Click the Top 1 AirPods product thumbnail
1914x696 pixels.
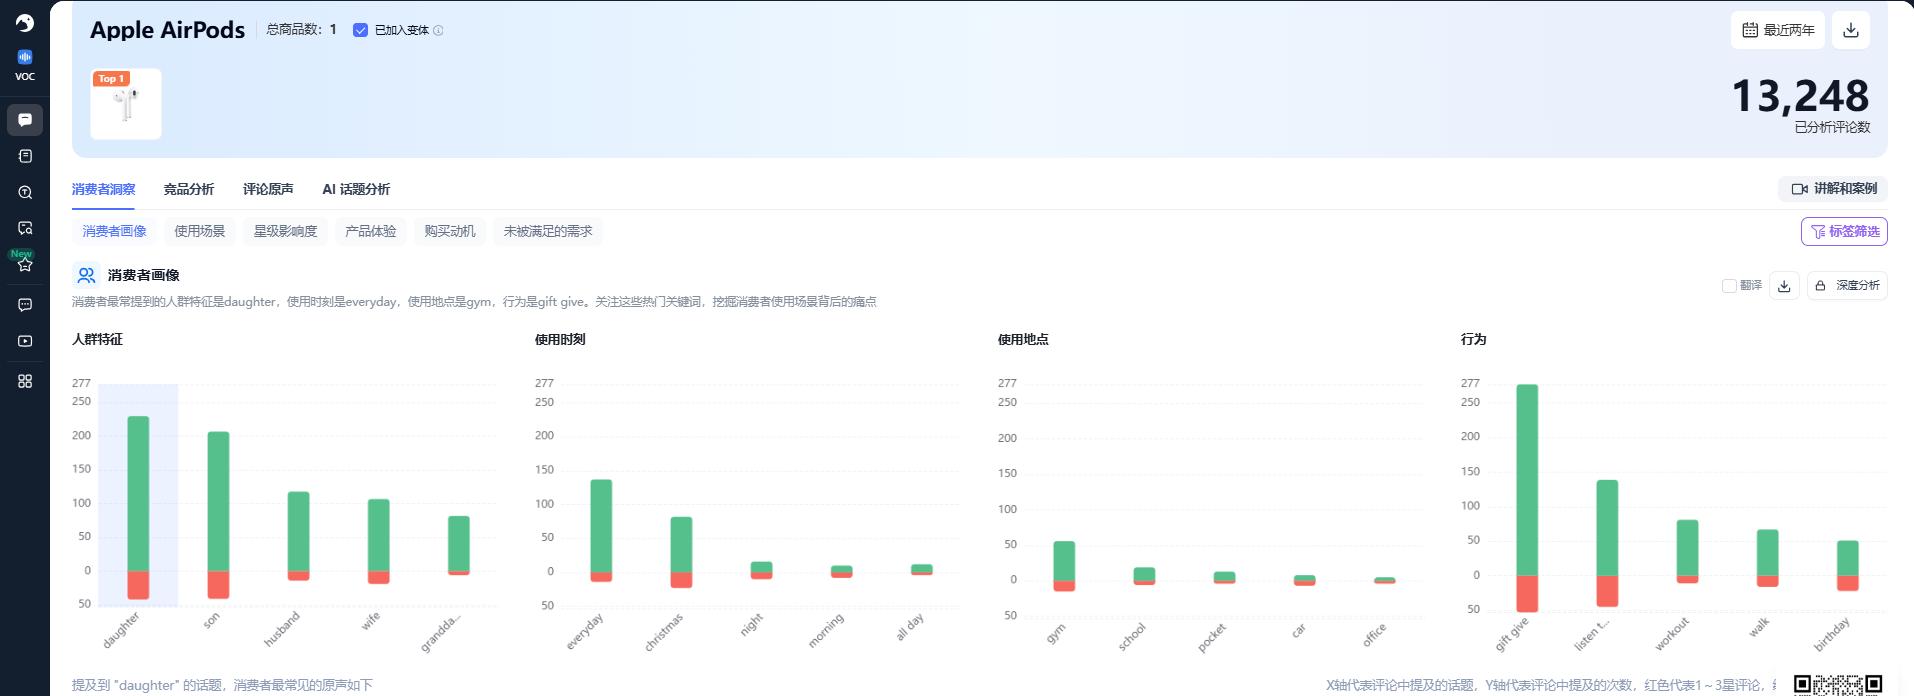126,104
